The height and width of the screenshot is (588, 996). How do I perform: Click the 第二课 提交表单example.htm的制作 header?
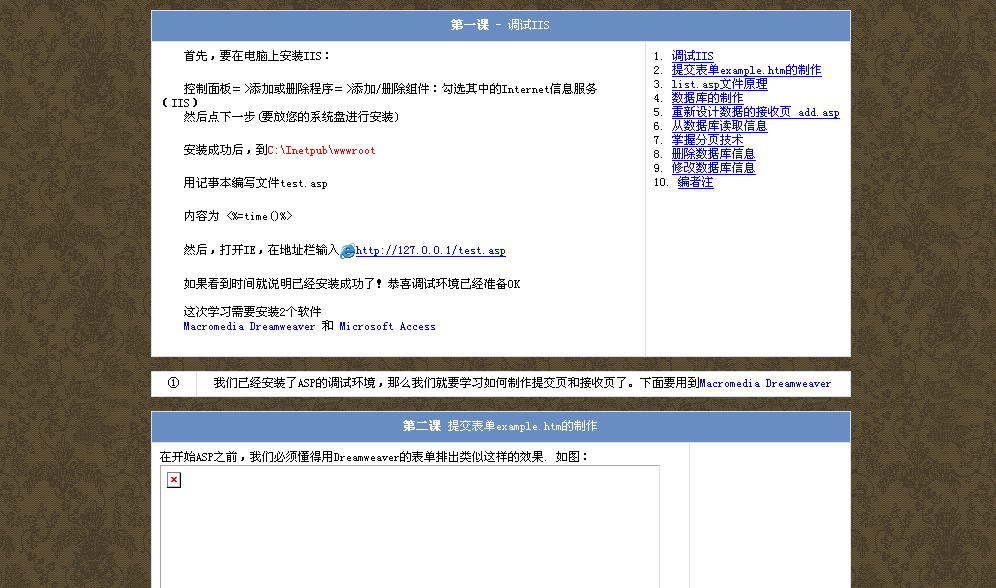click(501, 426)
